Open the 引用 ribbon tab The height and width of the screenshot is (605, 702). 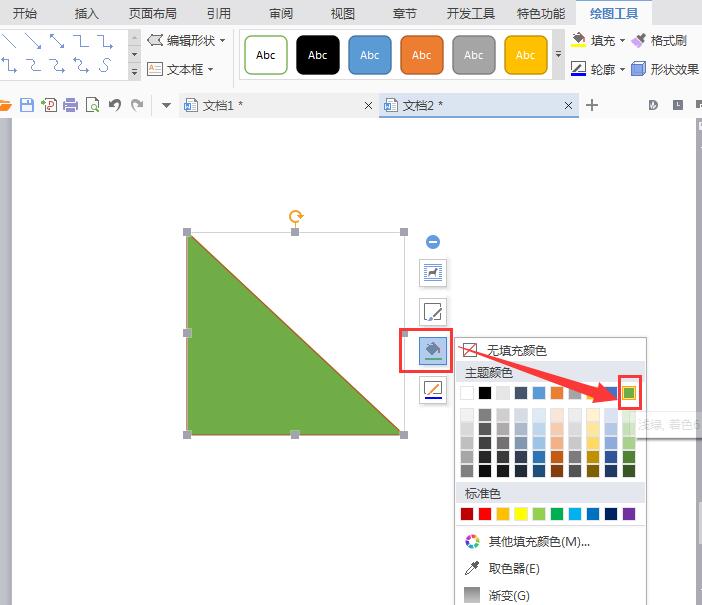click(218, 13)
